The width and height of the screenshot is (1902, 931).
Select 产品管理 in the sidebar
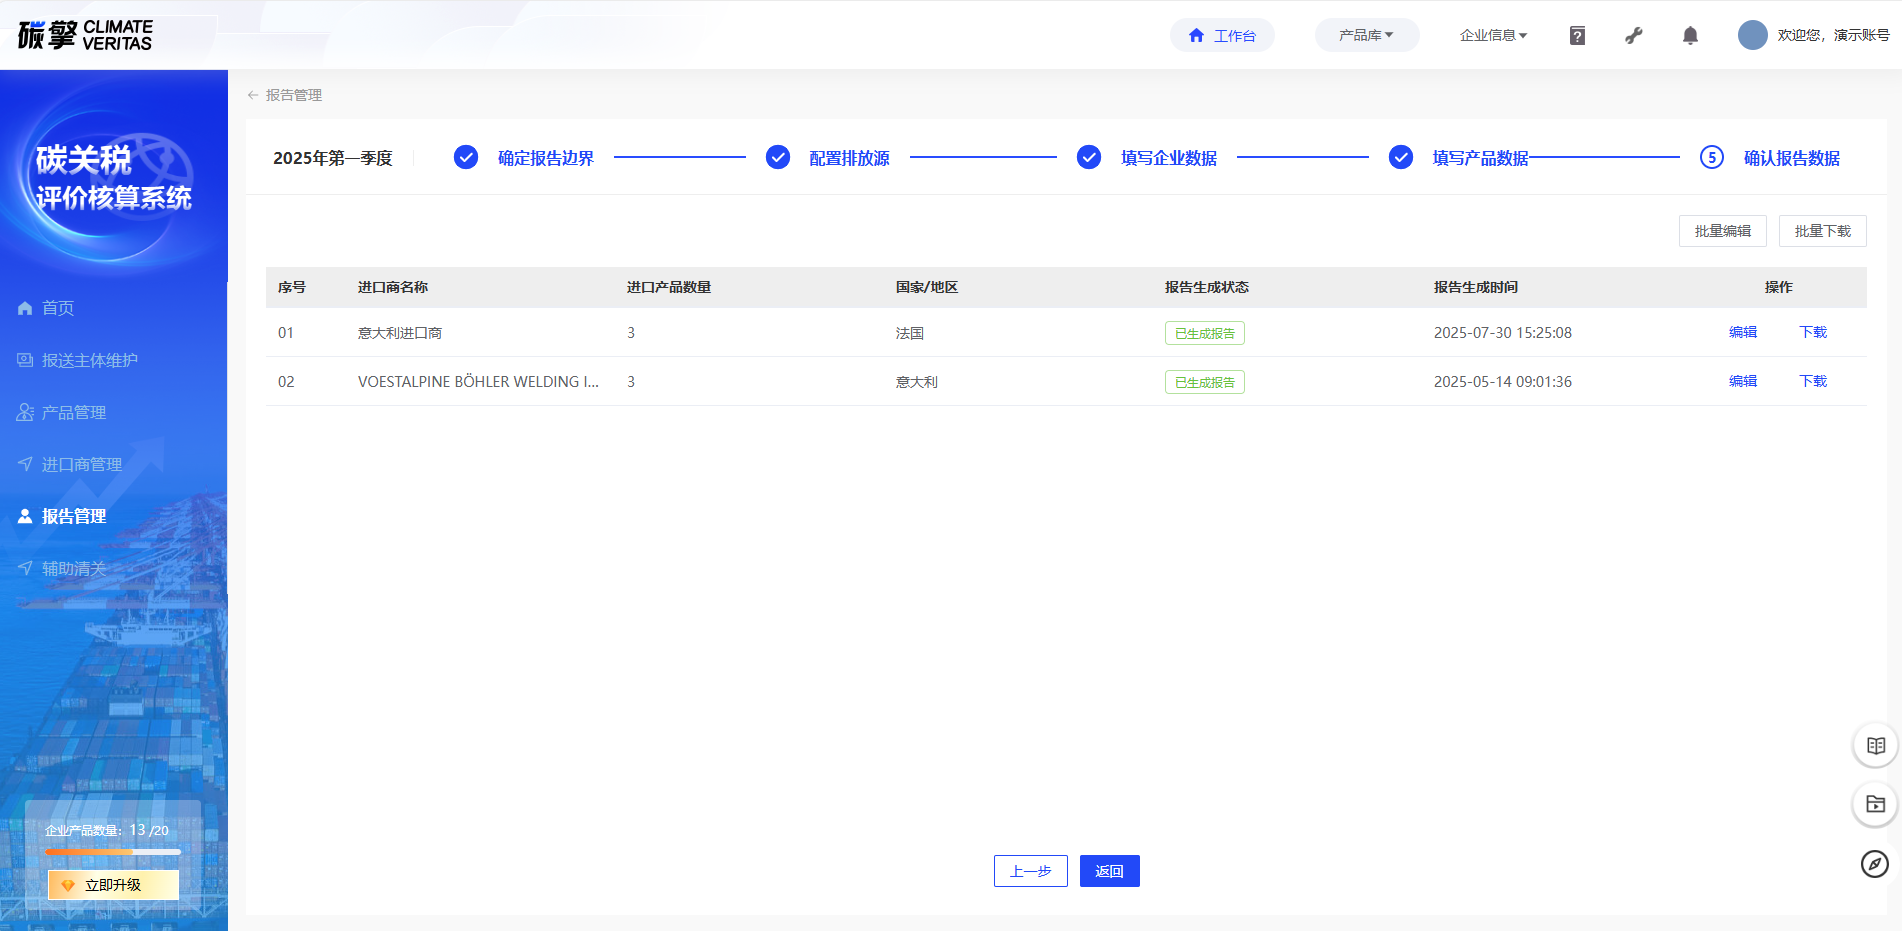point(74,412)
